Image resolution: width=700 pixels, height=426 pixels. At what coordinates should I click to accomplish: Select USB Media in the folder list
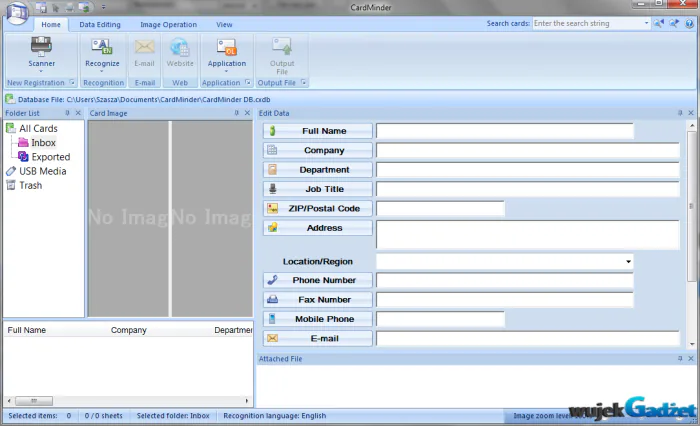click(42, 171)
